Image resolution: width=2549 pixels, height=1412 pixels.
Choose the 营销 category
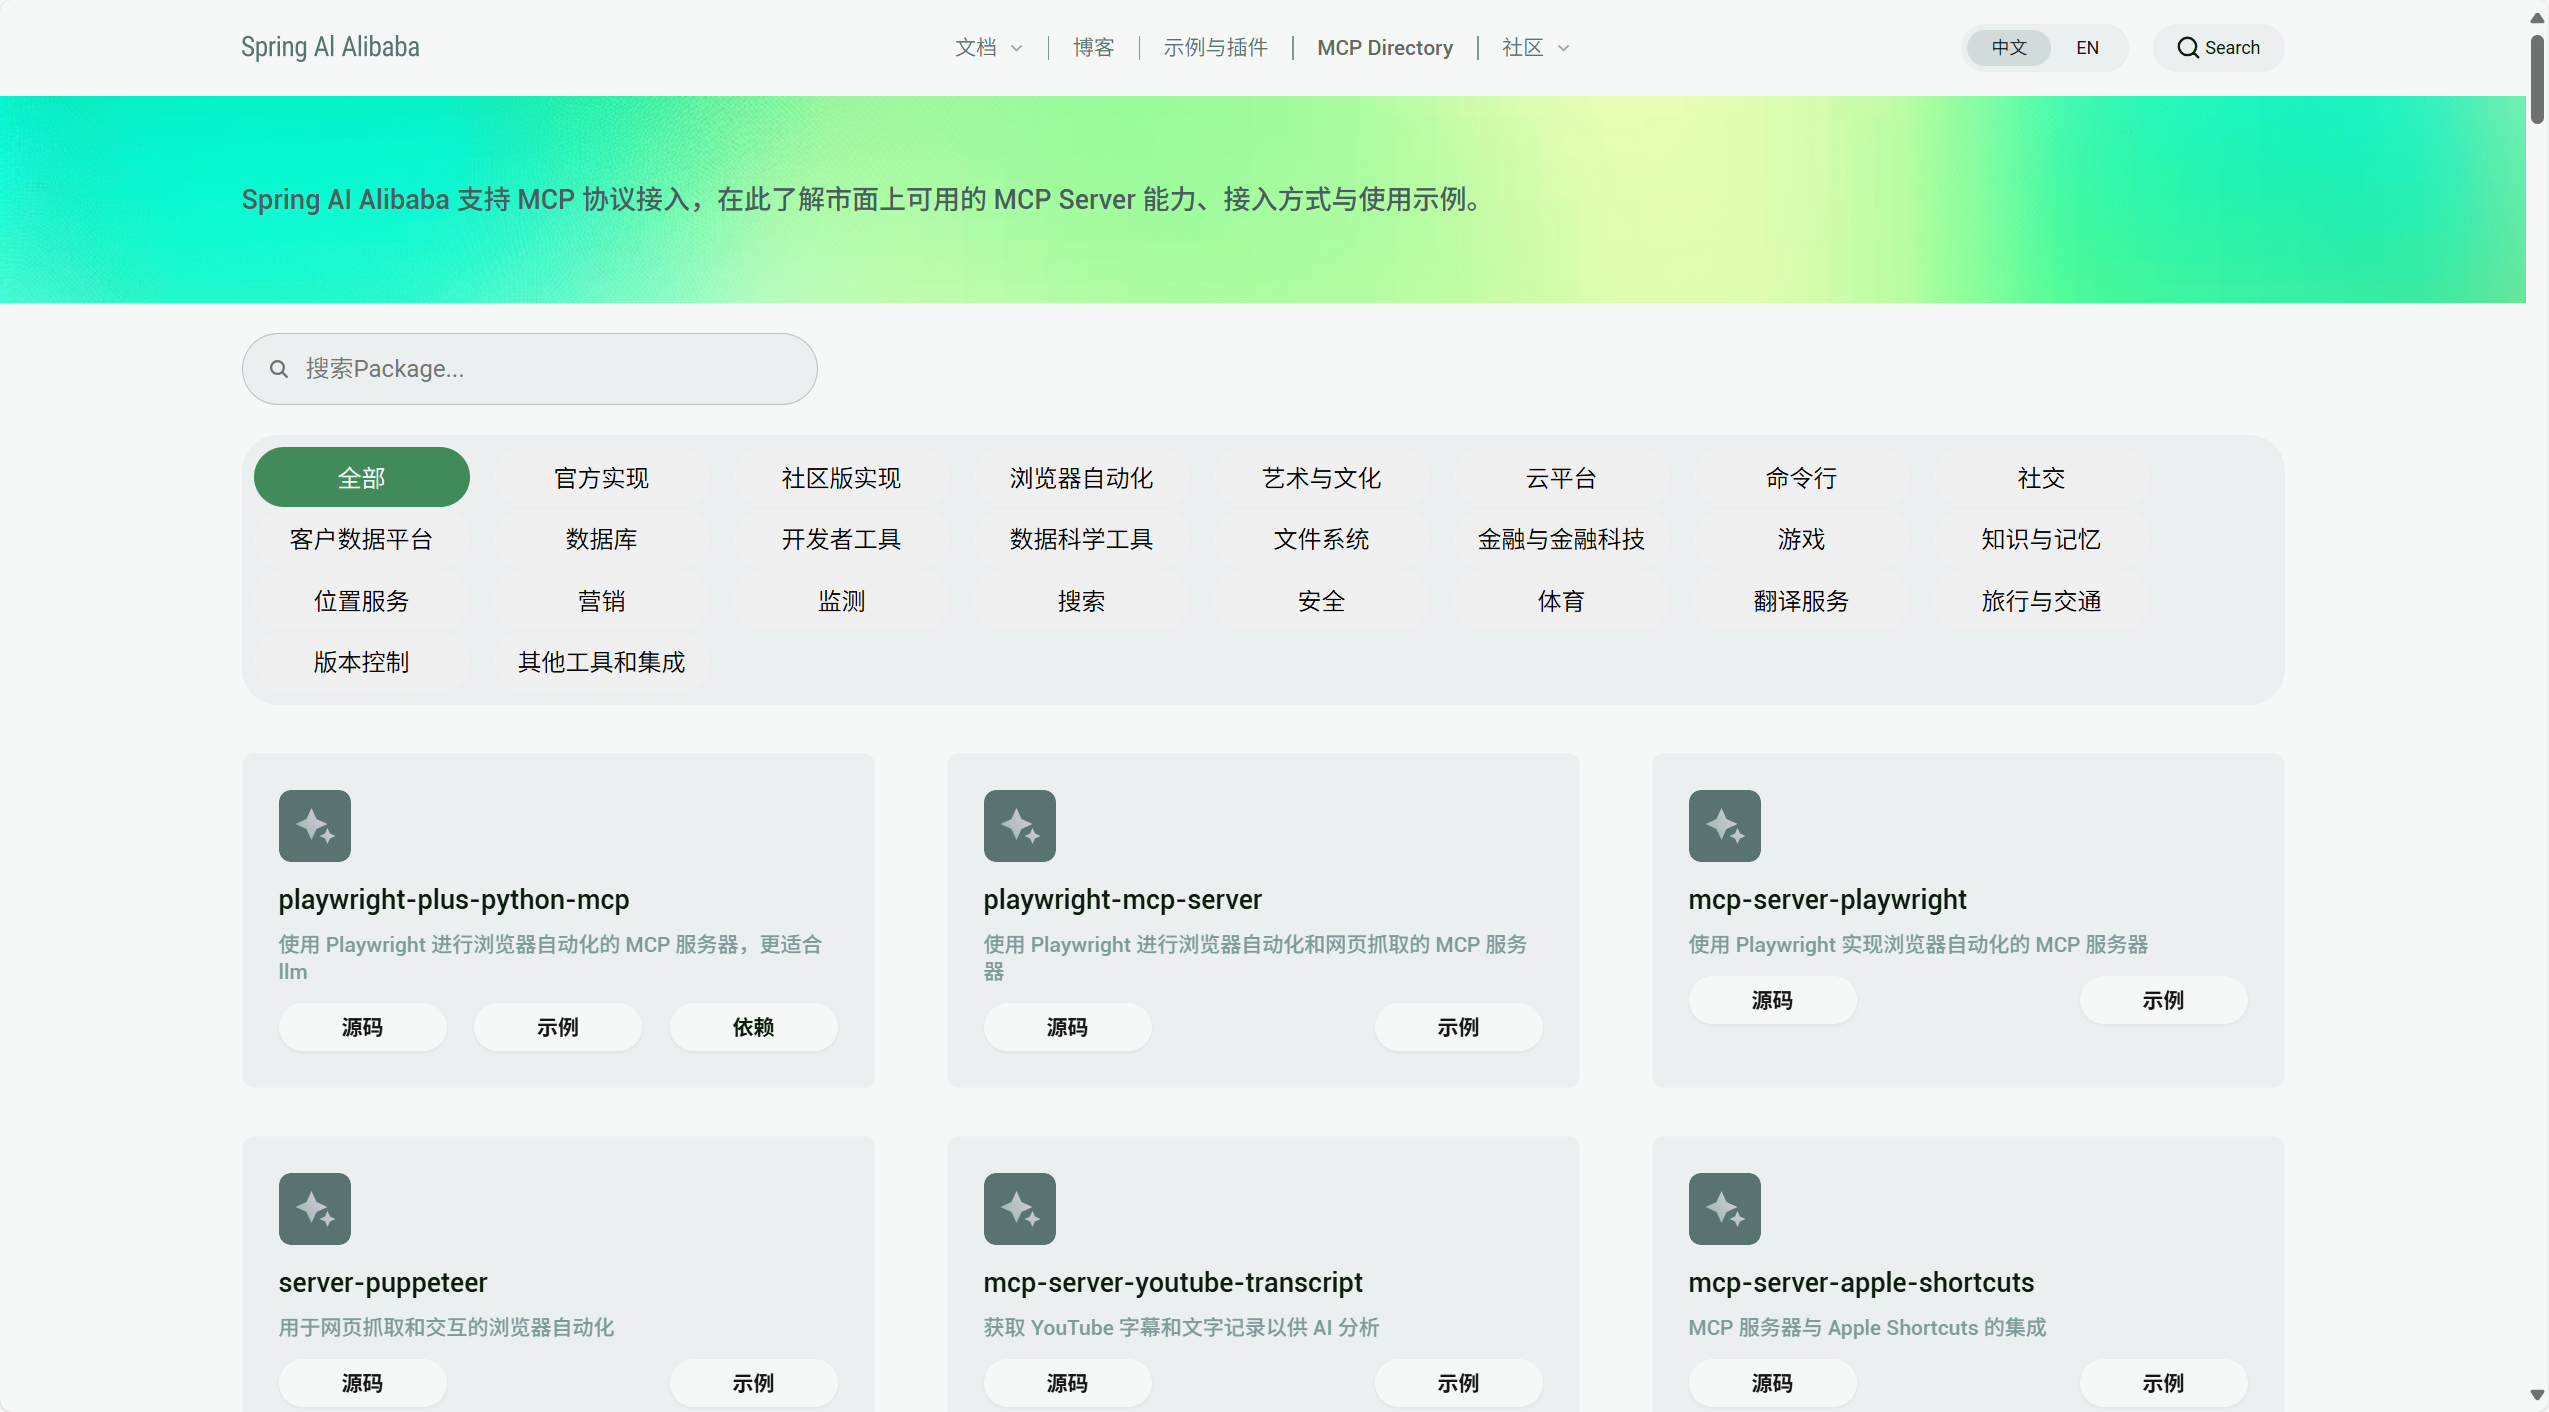coord(602,601)
